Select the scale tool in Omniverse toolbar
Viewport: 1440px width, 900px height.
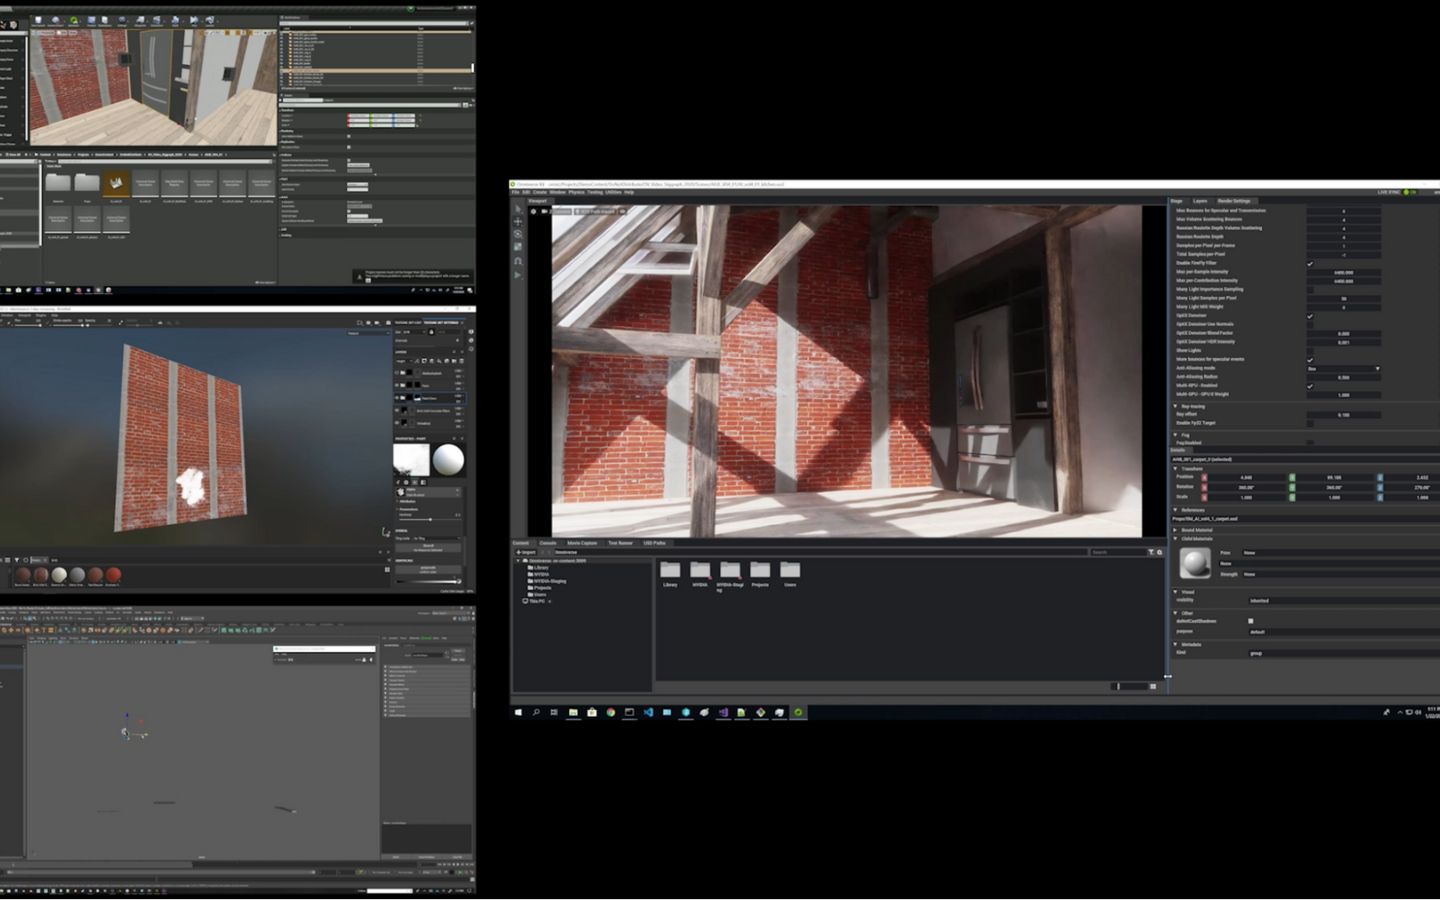pyautogui.click(x=518, y=247)
